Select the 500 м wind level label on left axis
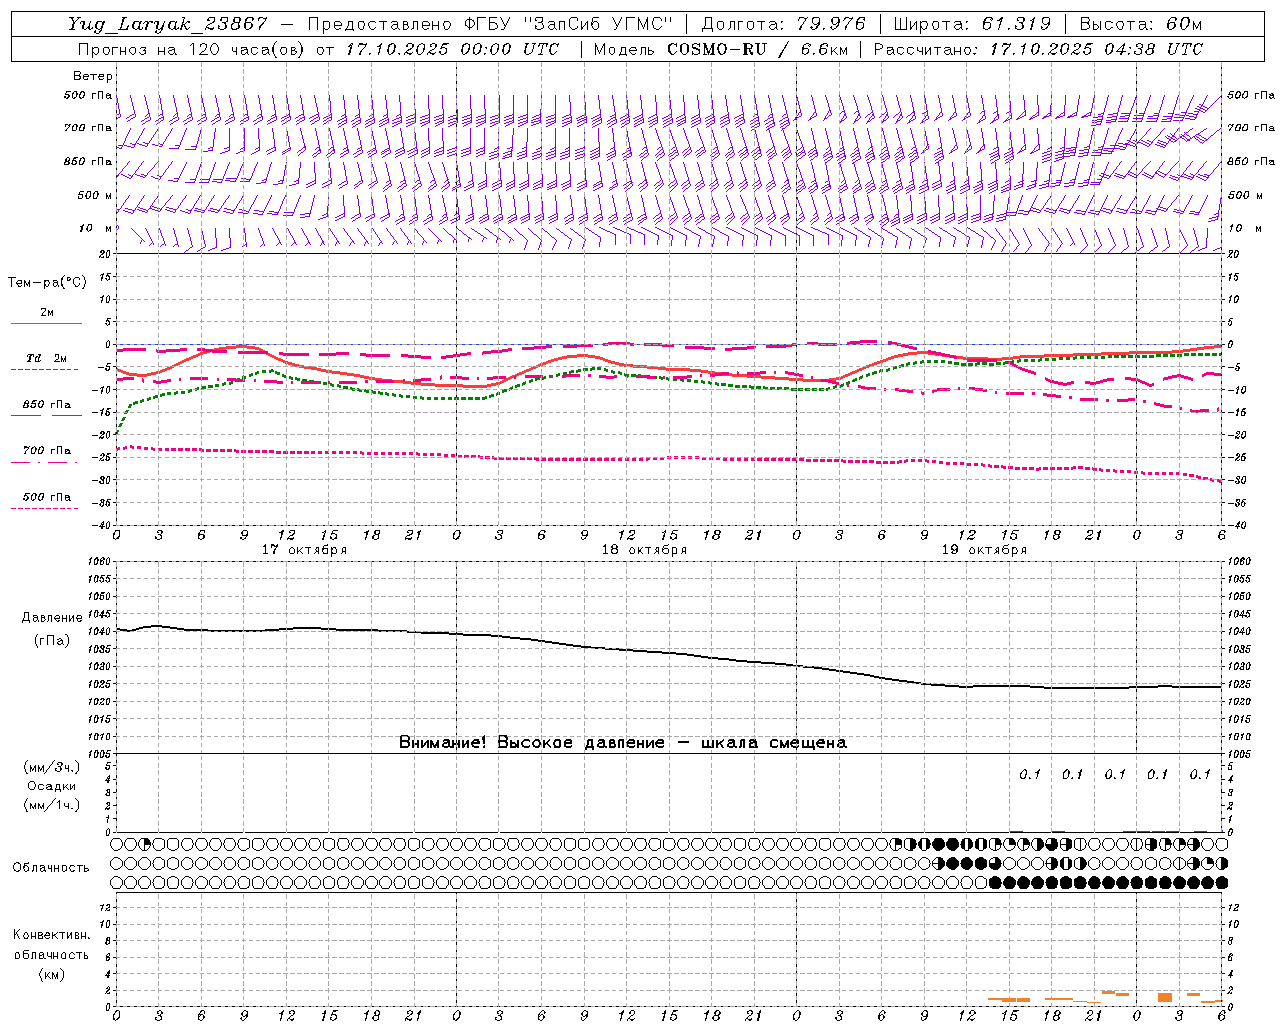The image size is (1280, 1024). 95,195
